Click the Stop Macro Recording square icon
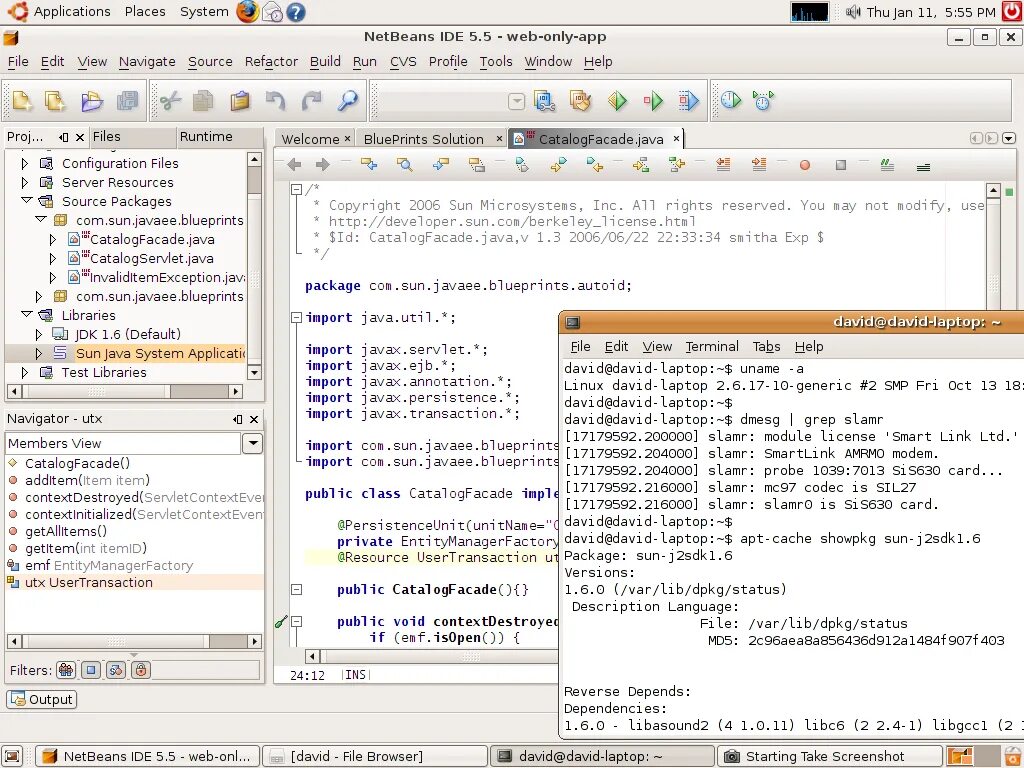This screenshot has height=768, width=1024. coord(840,165)
